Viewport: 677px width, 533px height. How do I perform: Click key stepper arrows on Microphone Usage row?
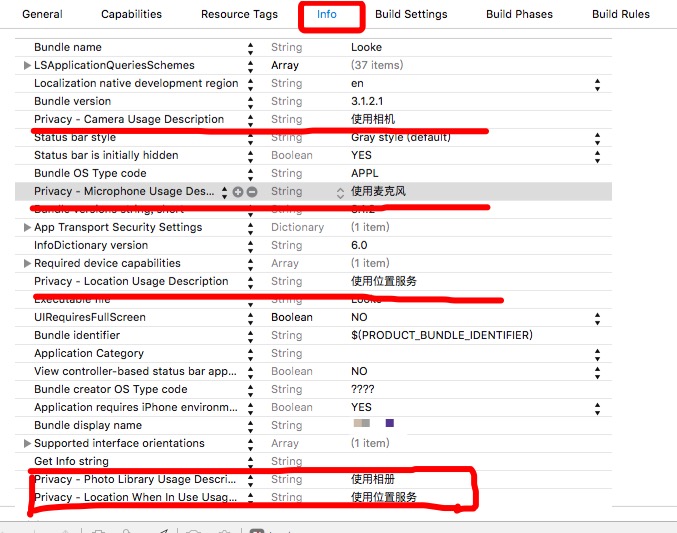pyautogui.click(x=224, y=191)
